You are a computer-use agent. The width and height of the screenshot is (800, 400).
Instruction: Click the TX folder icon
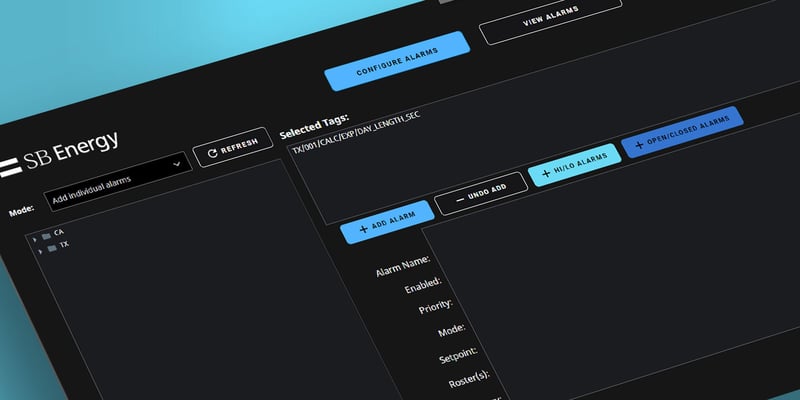click(x=52, y=248)
